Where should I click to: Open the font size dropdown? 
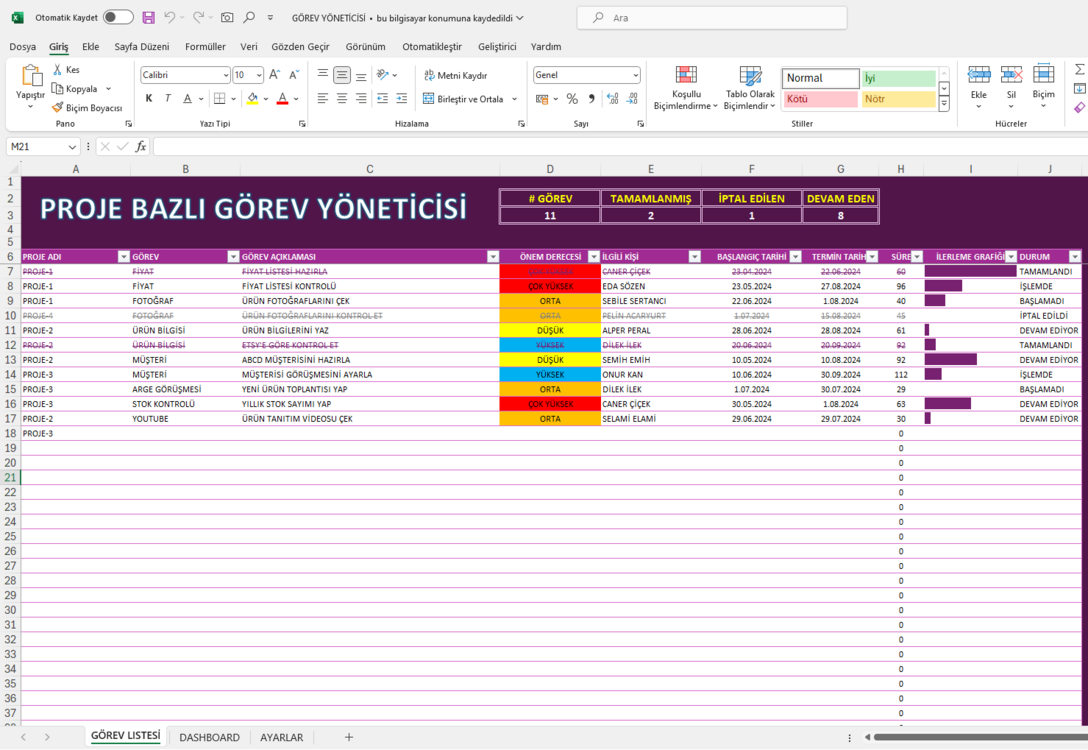259,75
